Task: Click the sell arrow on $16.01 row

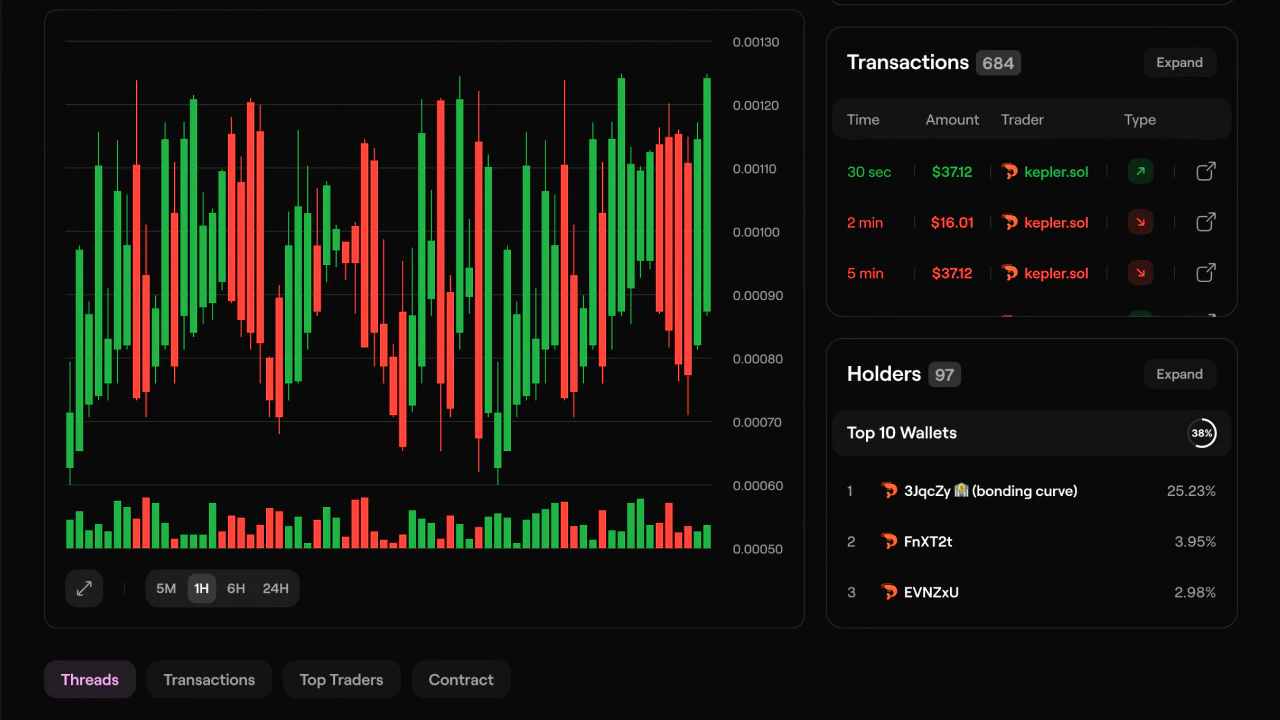Action: coord(1140,222)
